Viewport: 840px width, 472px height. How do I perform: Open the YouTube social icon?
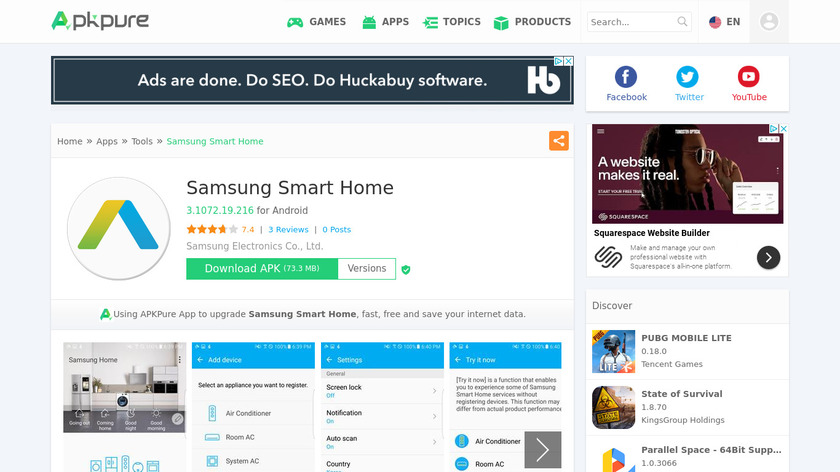748,77
